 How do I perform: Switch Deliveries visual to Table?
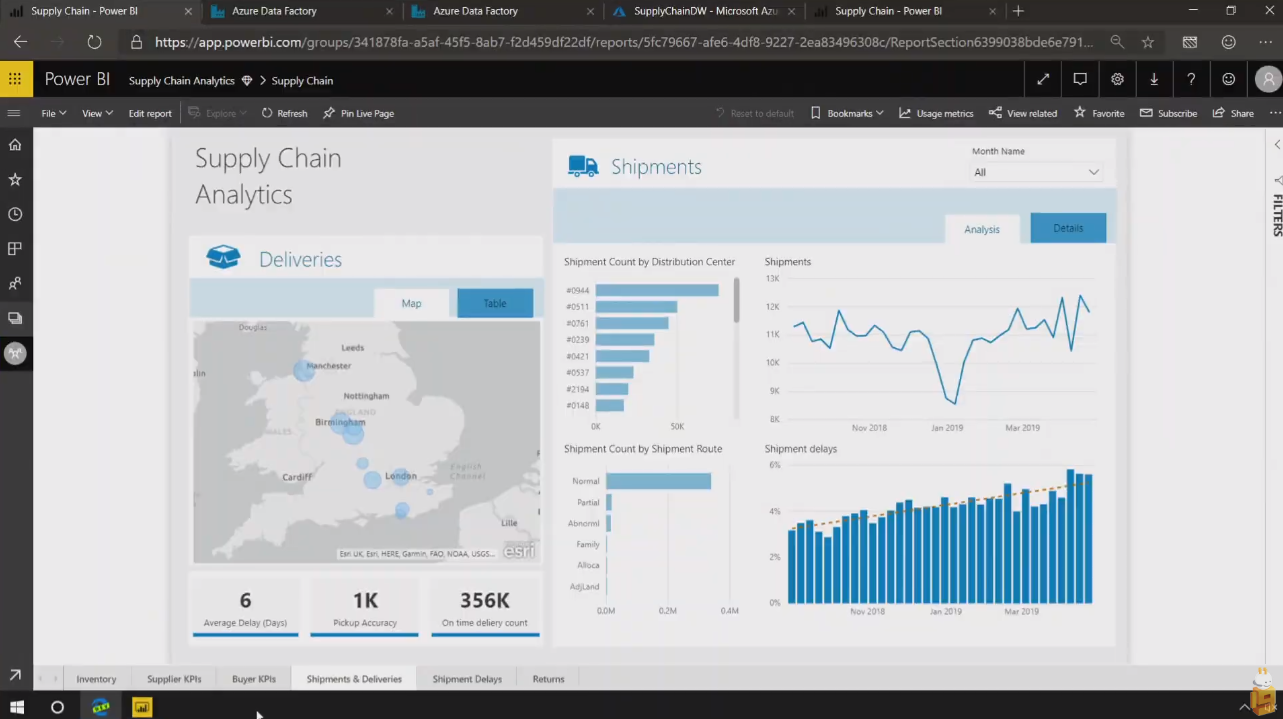point(495,303)
